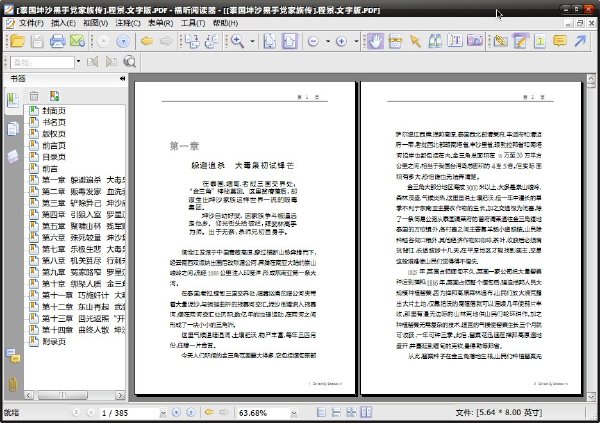Click the snapshot camera tool
600x423 pixels.
point(475,41)
